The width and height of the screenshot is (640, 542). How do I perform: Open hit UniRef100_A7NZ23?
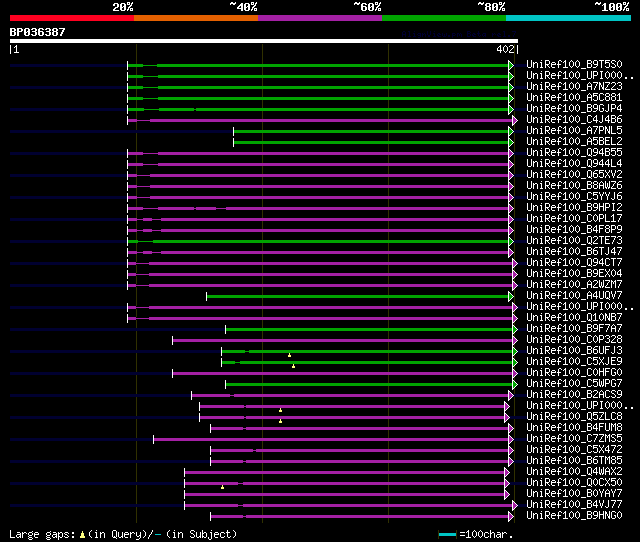tap(574, 87)
